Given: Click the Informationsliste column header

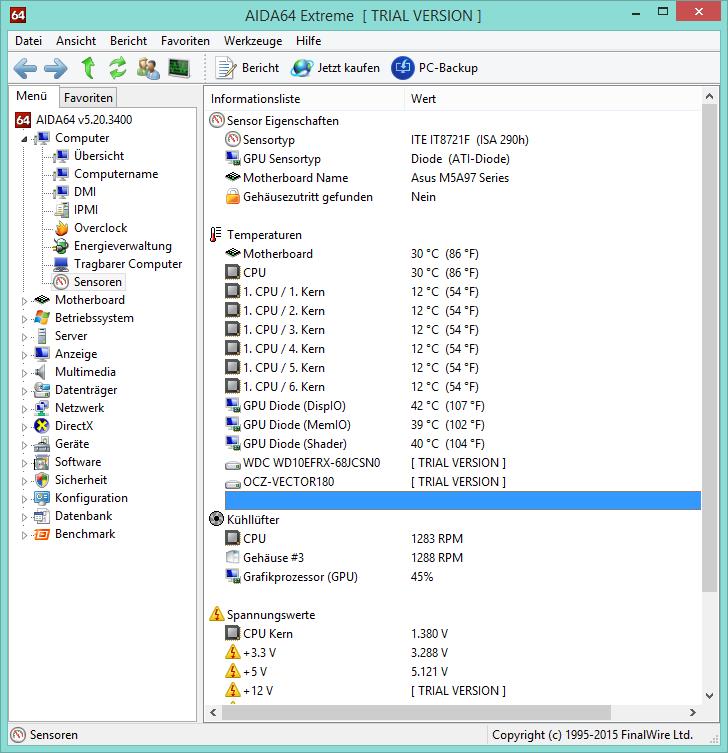Looking at the screenshot, I should coord(304,99).
